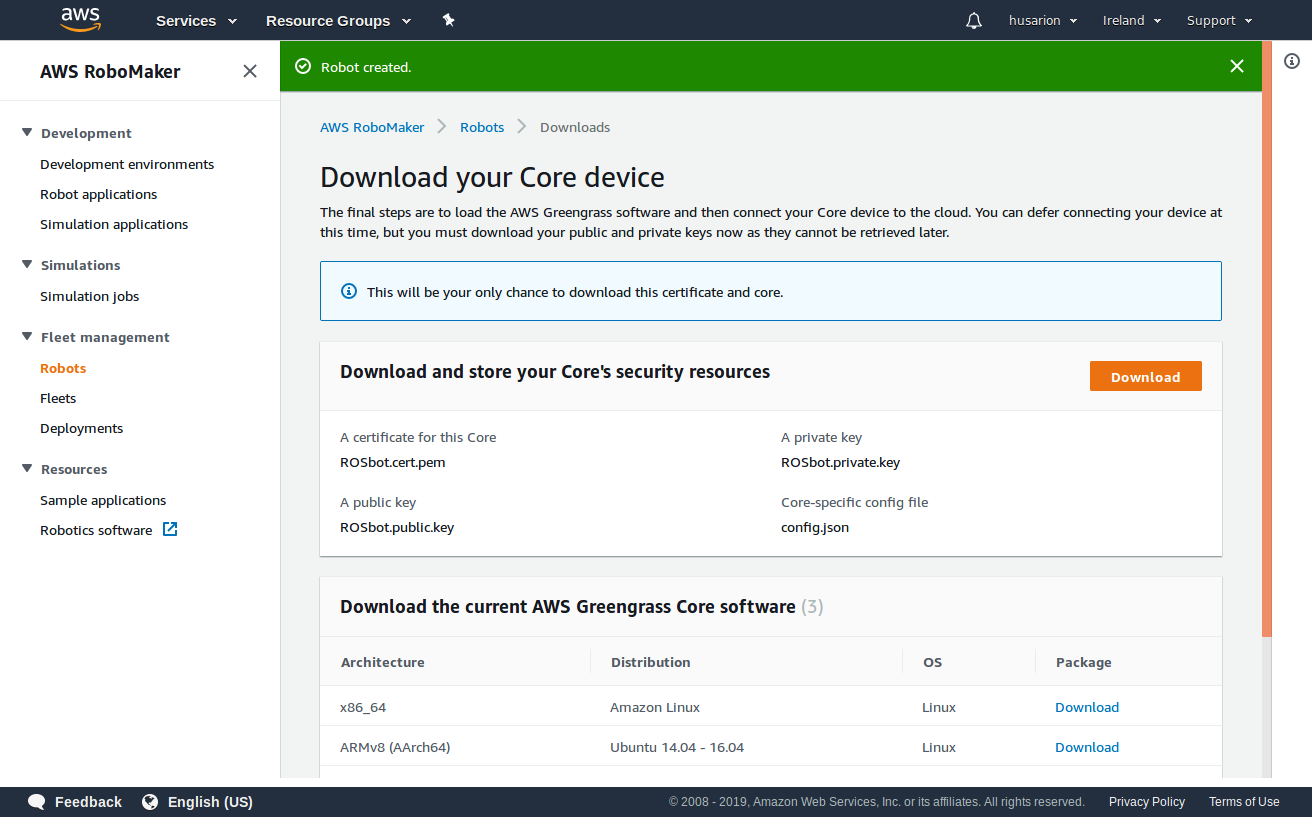Open the Ireland region selector
The height and width of the screenshot is (817, 1312).
1132,20
